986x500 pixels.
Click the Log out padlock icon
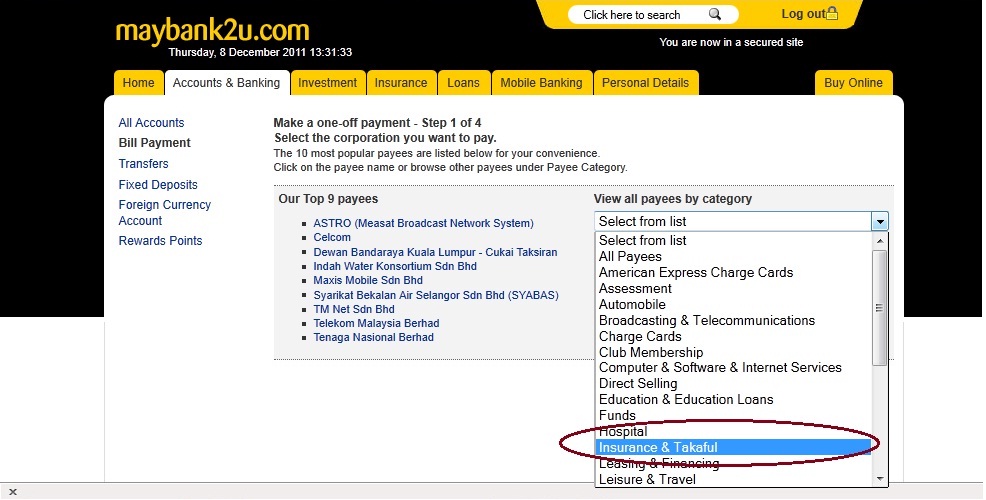[x=832, y=14]
